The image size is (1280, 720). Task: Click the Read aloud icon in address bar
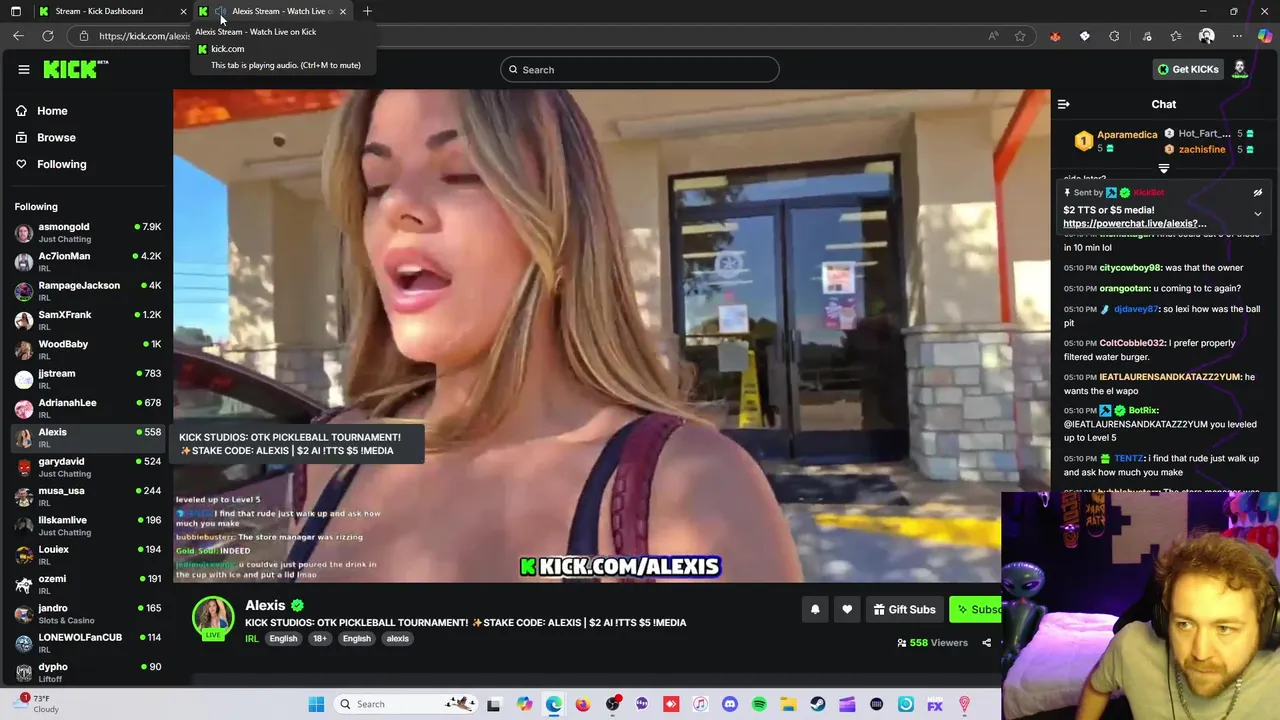pos(993,36)
